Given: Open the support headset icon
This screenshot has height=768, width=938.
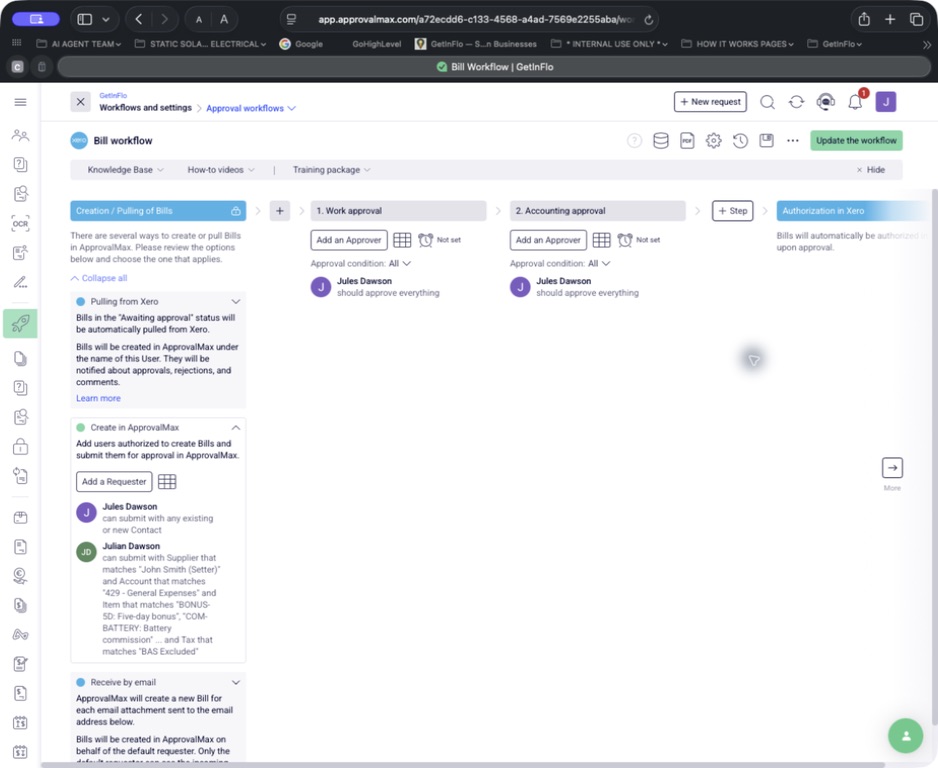Looking at the screenshot, I should coord(826,102).
